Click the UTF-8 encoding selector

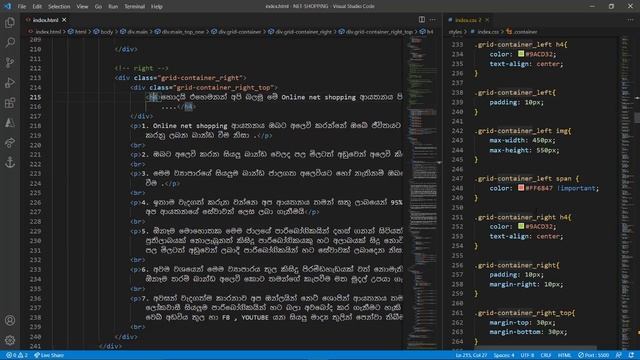click(527, 355)
